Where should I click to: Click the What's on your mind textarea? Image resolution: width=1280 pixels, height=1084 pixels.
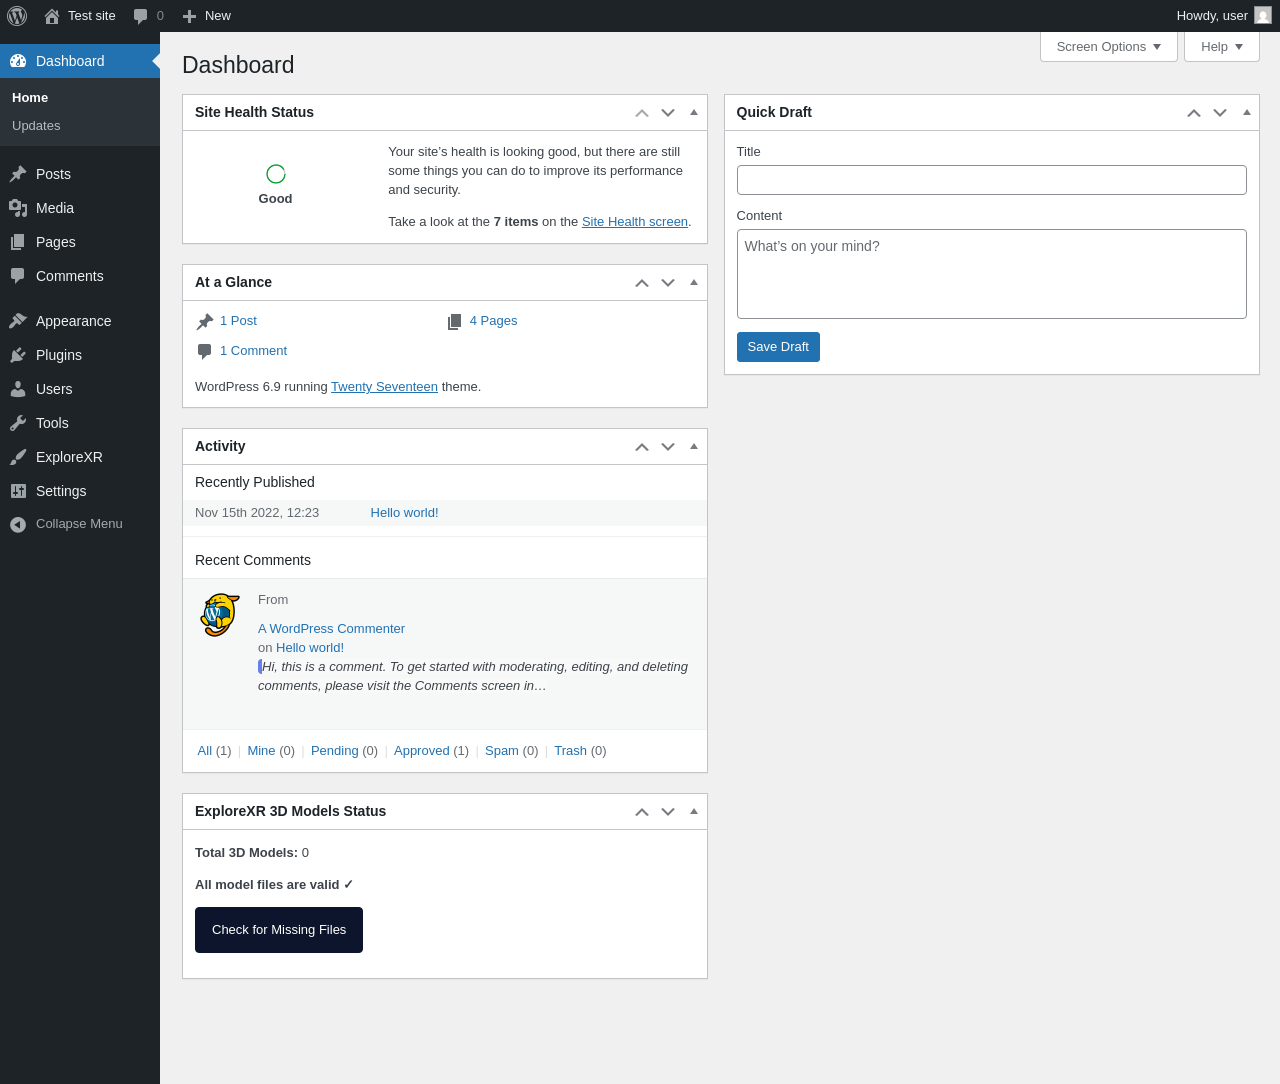(x=992, y=274)
